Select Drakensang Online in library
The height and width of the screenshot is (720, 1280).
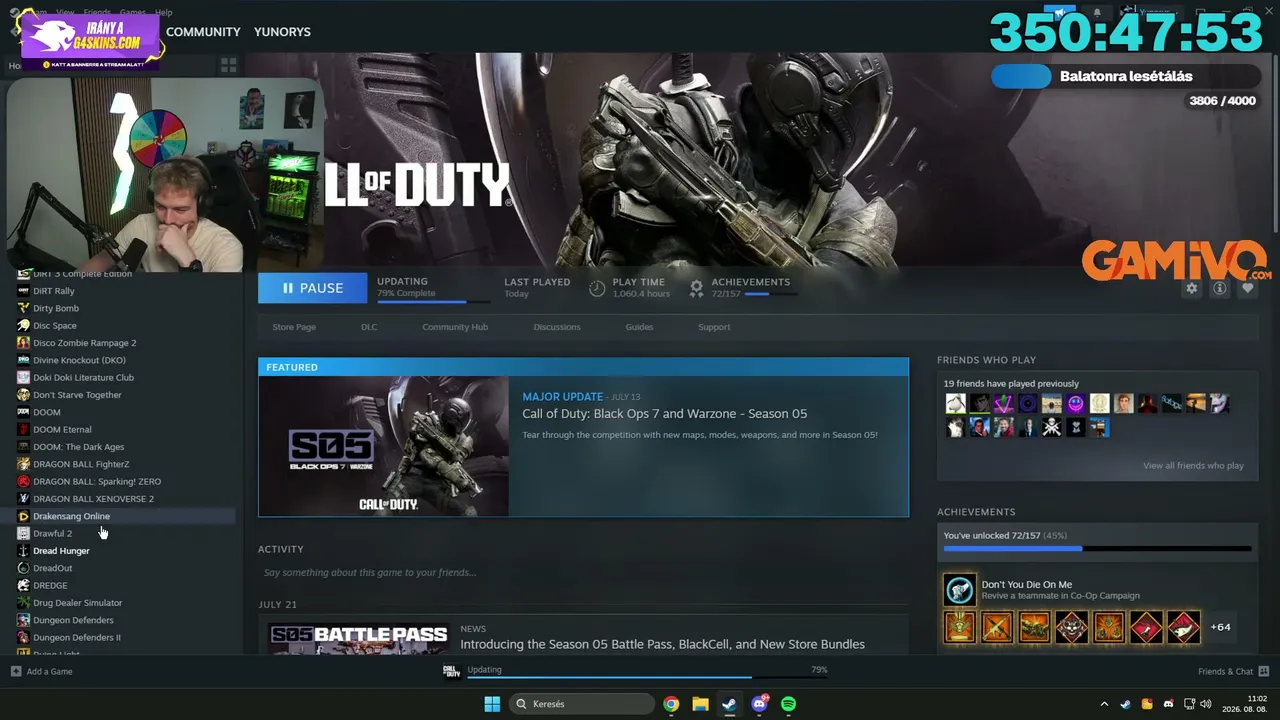click(72, 516)
